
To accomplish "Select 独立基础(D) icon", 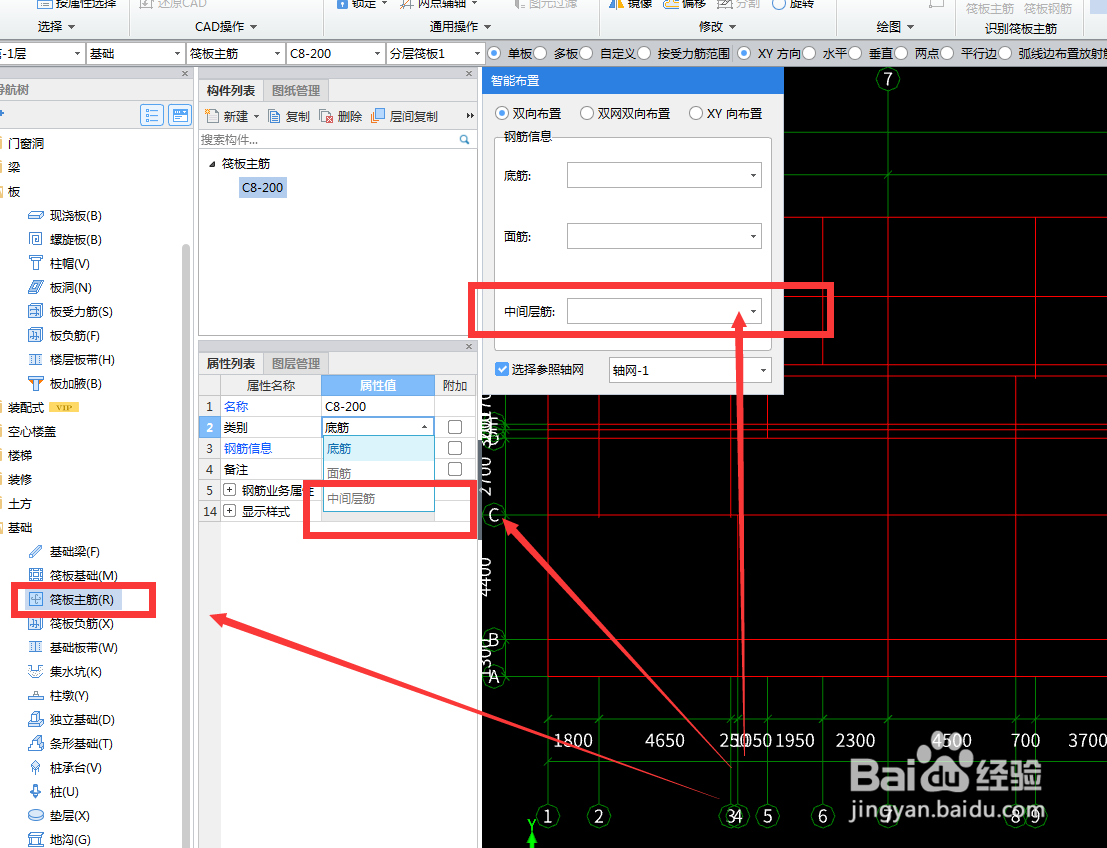I will 35,719.
